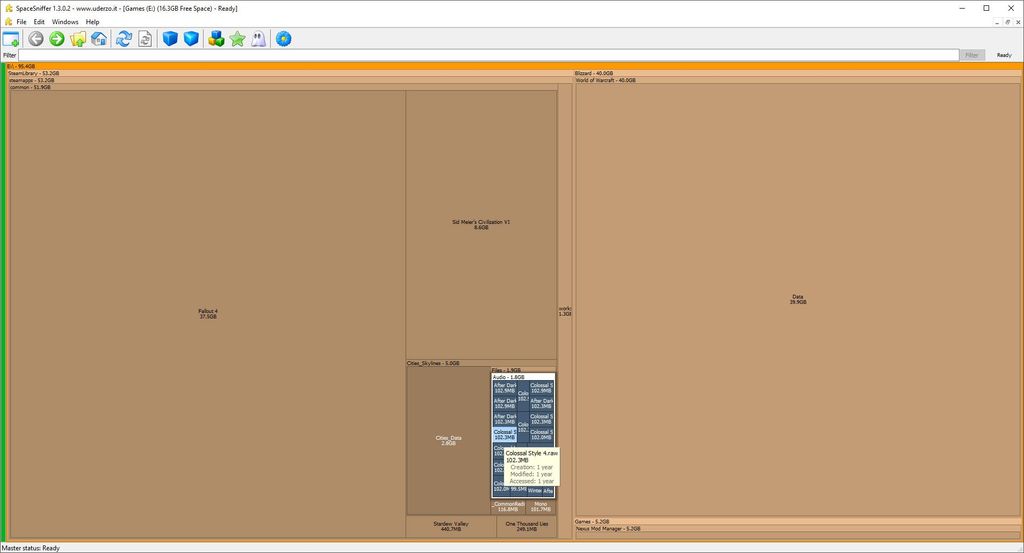
Task: Click the SpaceSniffer icon in the menu bar
Action: click(x=8, y=22)
